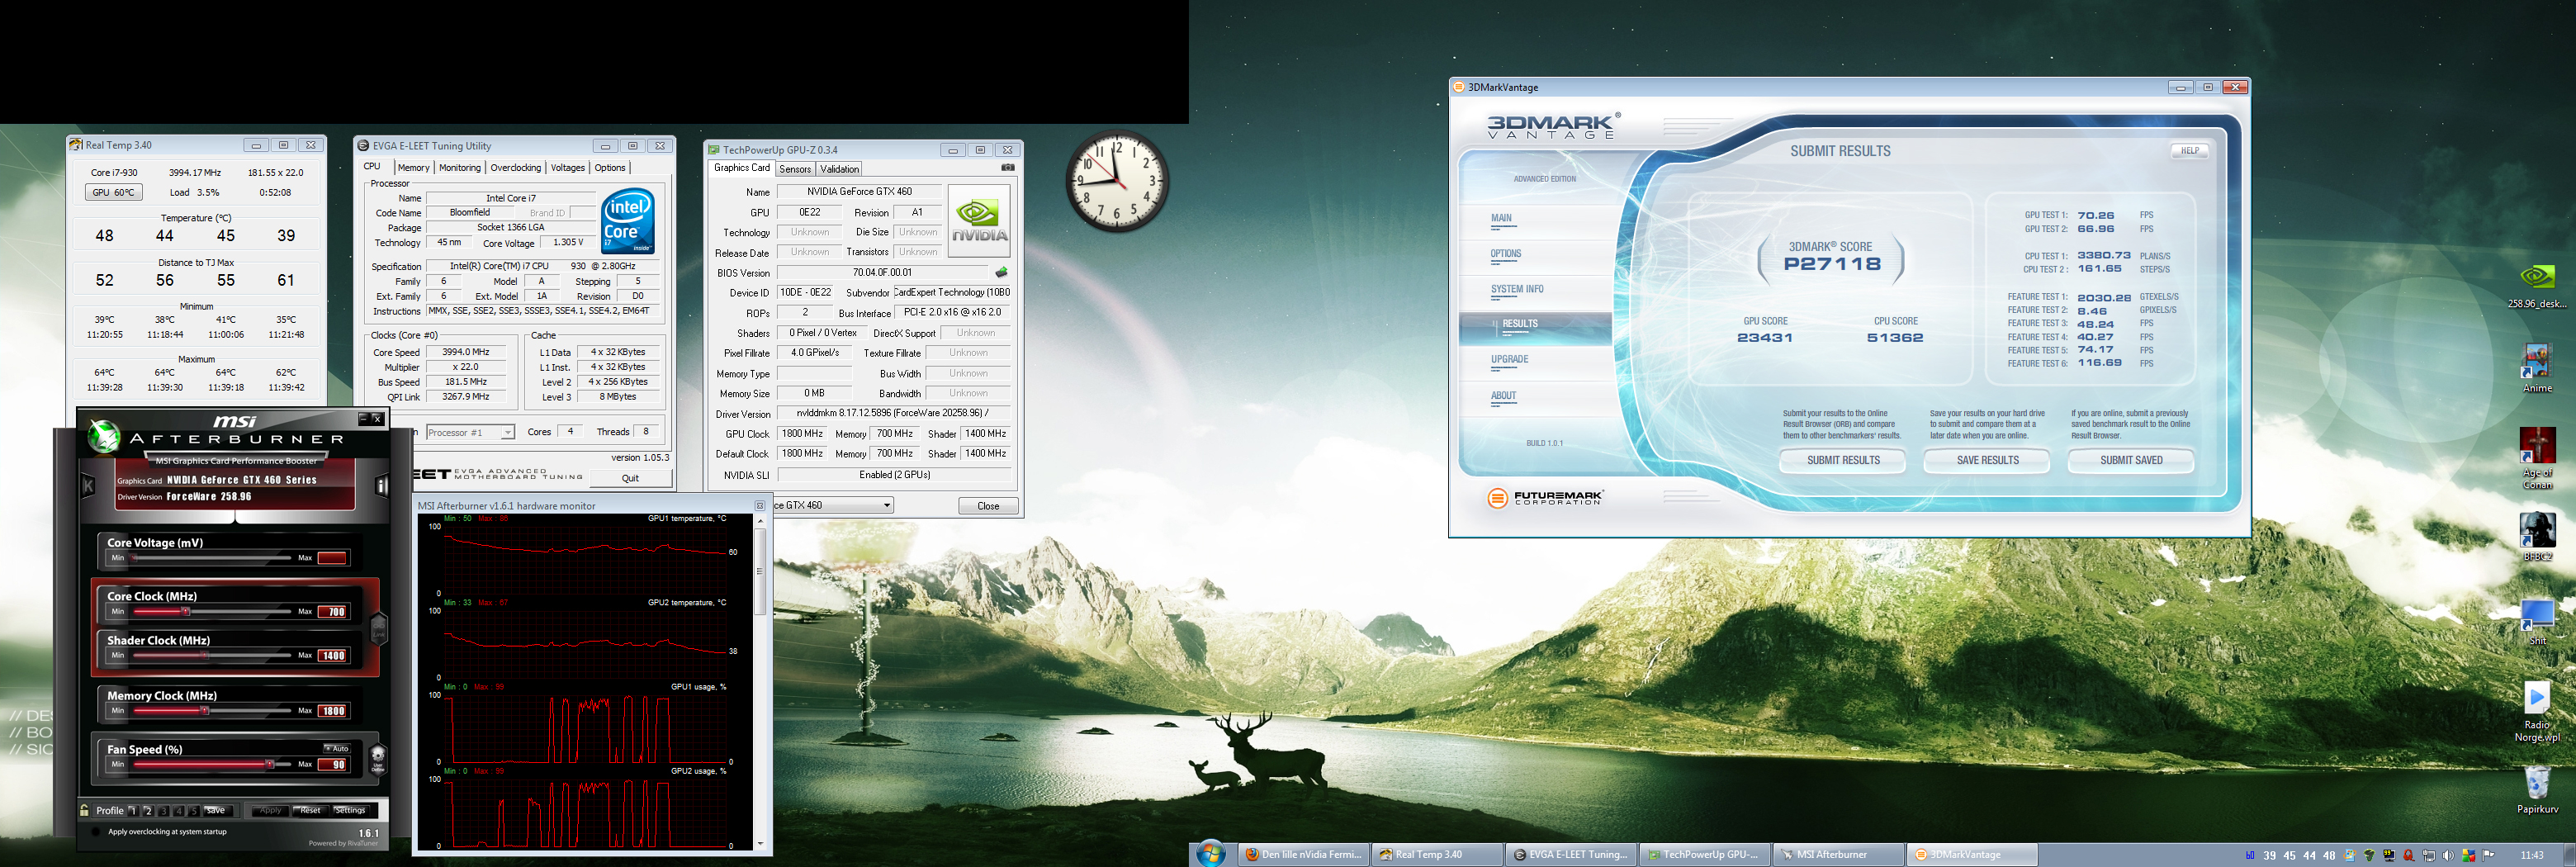The height and width of the screenshot is (867, 2576).
Task: Click the volume speaker tray icon
Action: [2448, 856]
